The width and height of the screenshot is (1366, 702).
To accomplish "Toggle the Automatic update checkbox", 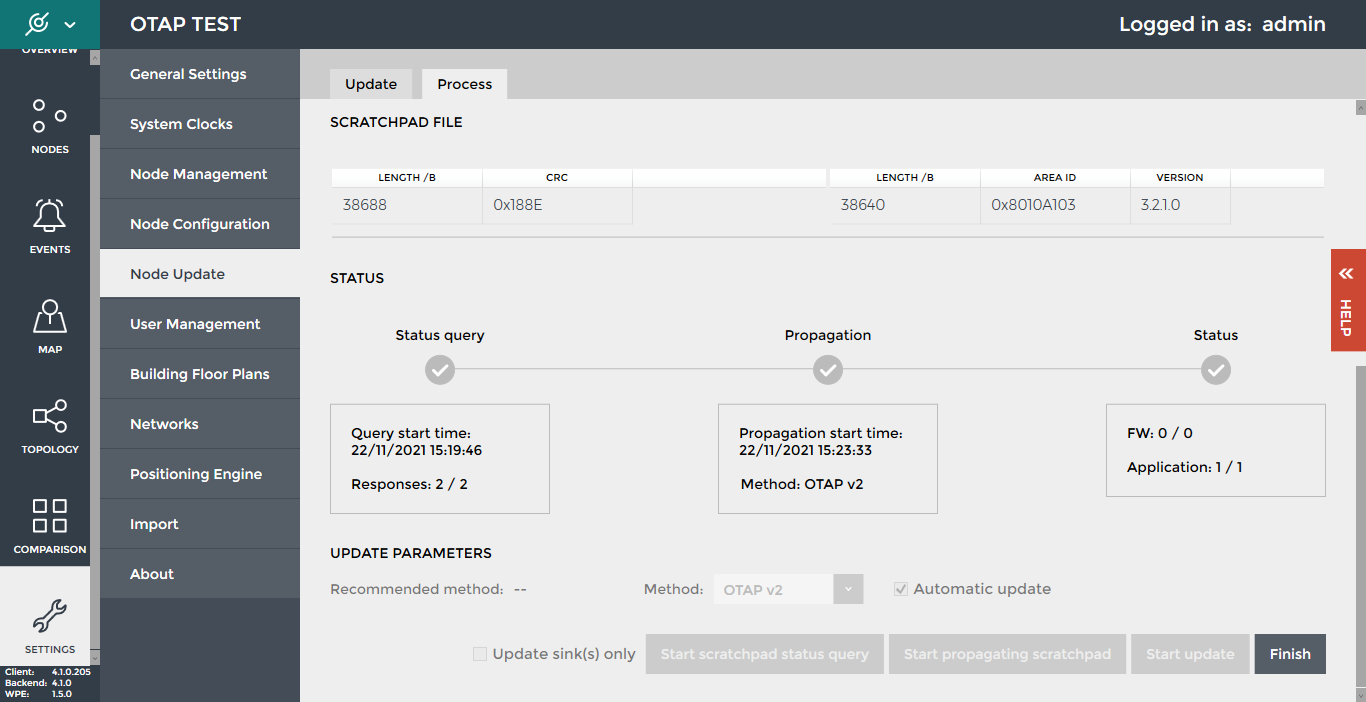I will pyautogui.click(x=901, y=589).
